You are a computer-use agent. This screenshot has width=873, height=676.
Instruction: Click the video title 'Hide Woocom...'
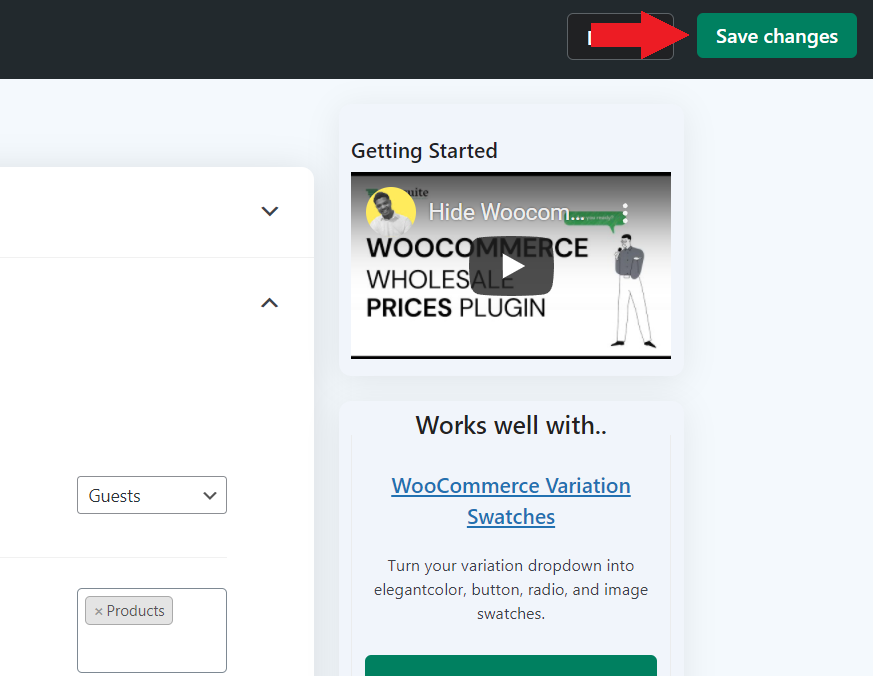pos(506,212)
